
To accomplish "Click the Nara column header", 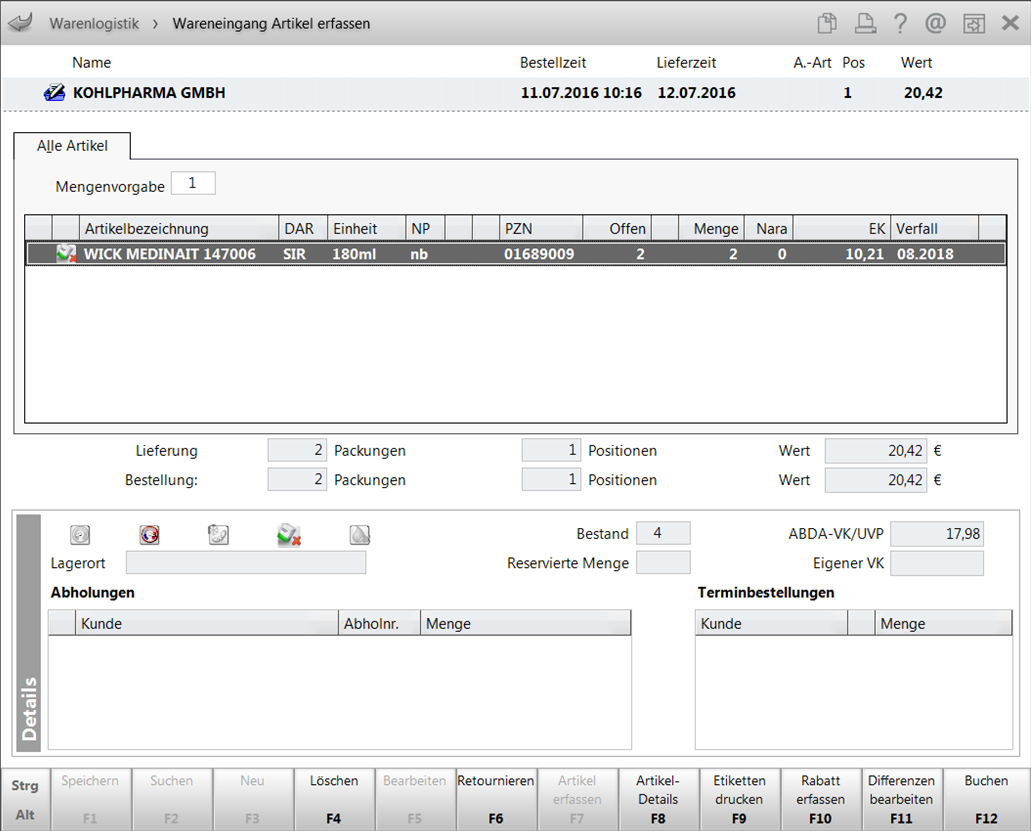I will coord(769,229).
